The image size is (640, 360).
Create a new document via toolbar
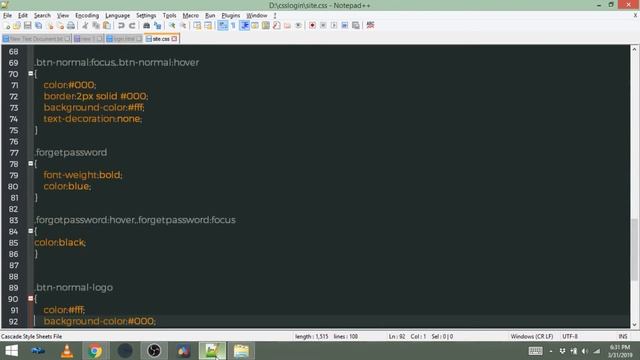pyautogui.click(x=7, y=26)
